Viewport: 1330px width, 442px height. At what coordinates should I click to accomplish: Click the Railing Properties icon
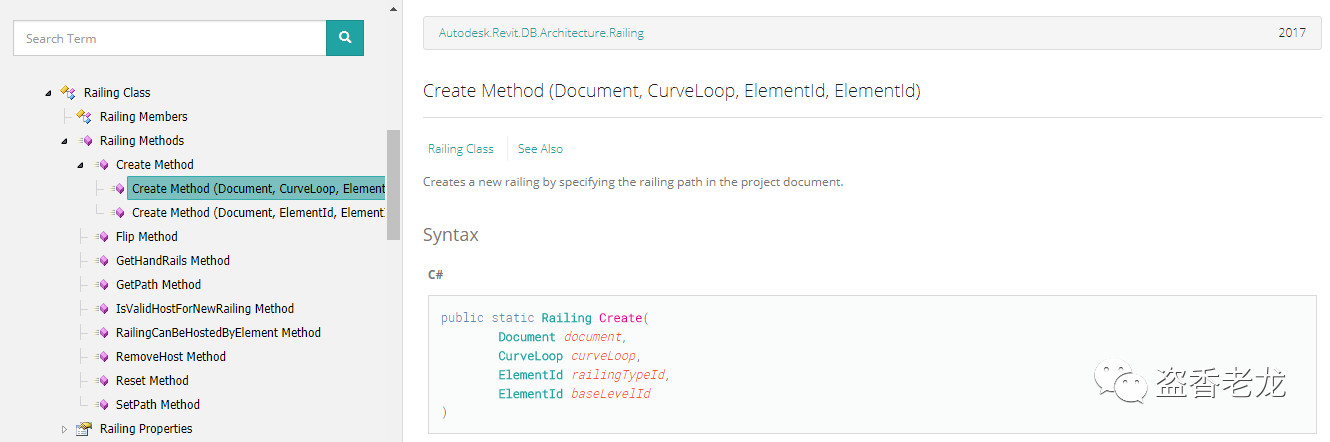(x=84, y=429)
